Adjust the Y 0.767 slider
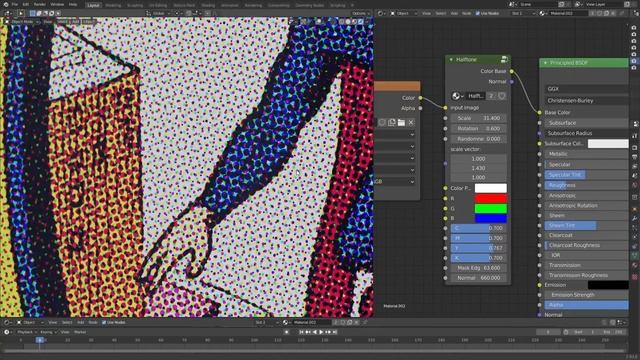This screenshot has width=640, height=360. coord(478,248)
